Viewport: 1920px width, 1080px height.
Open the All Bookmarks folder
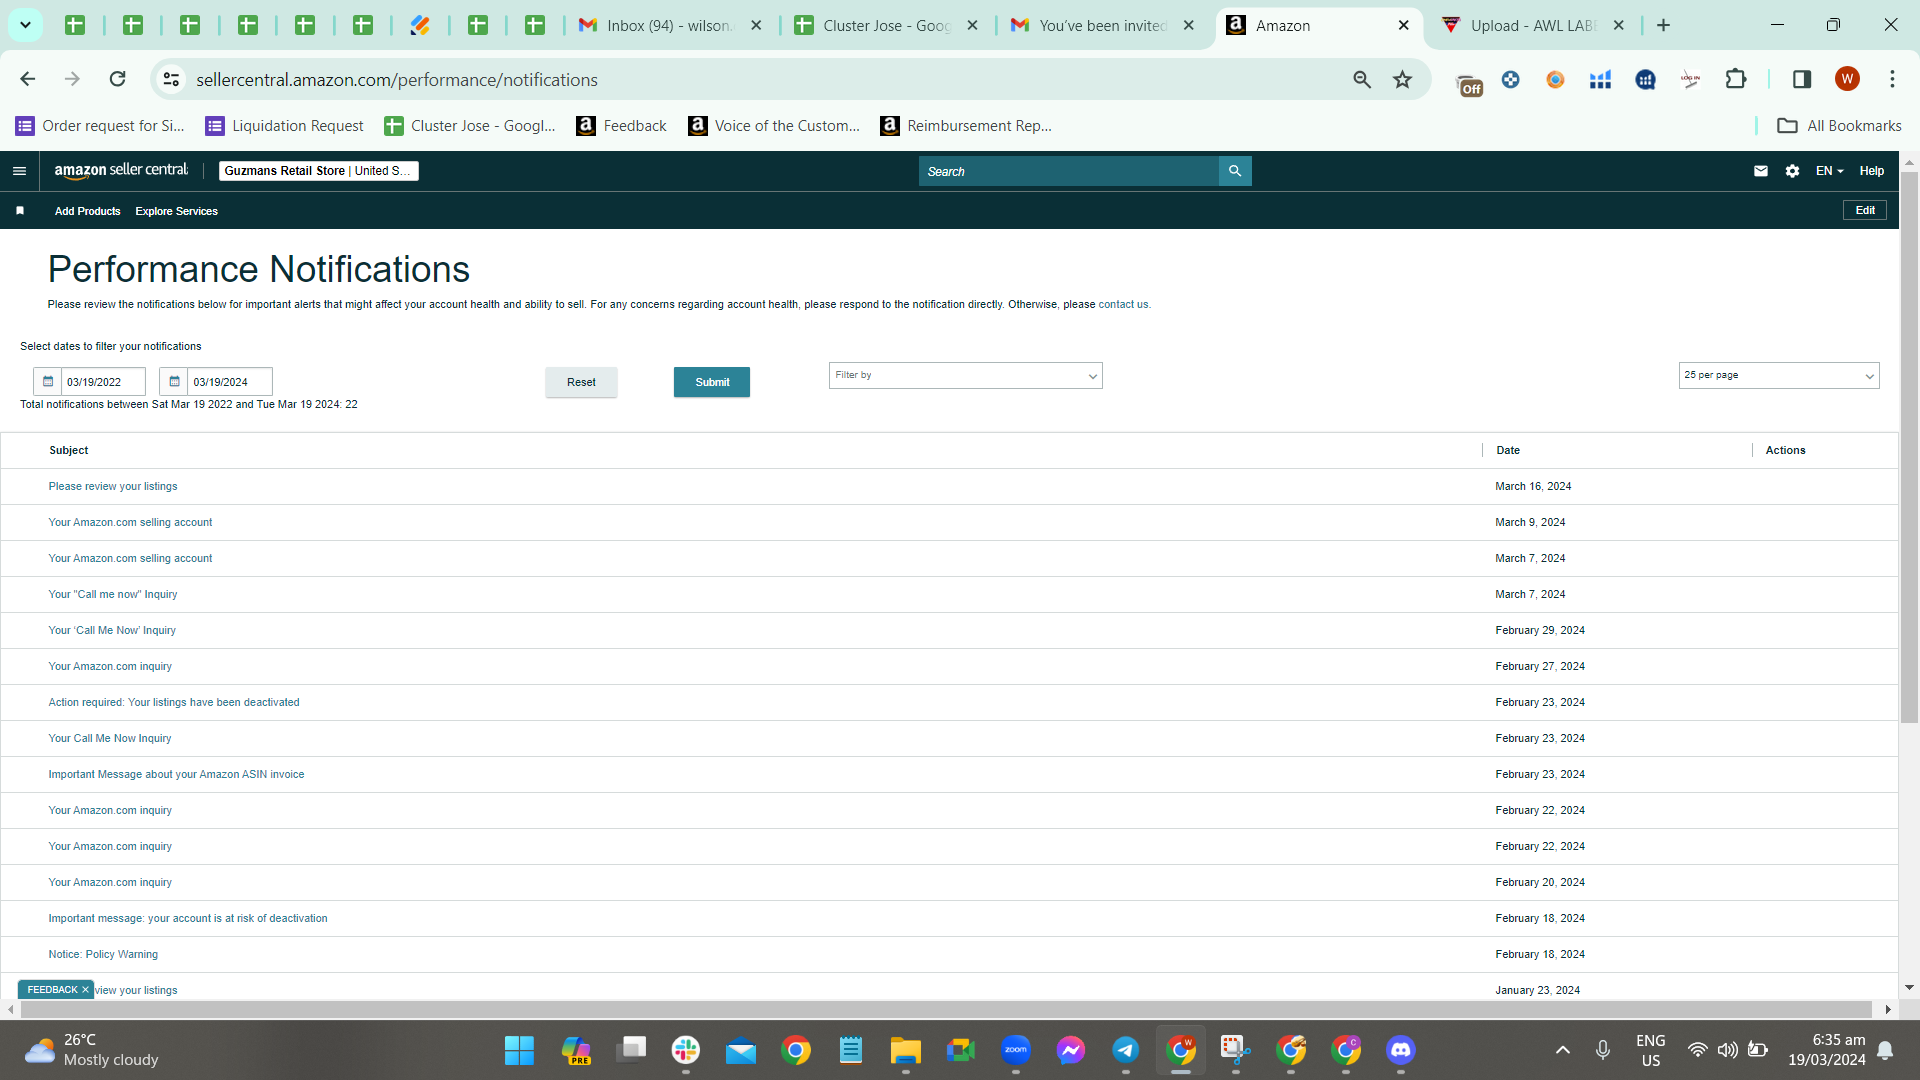coord(1839,126)
